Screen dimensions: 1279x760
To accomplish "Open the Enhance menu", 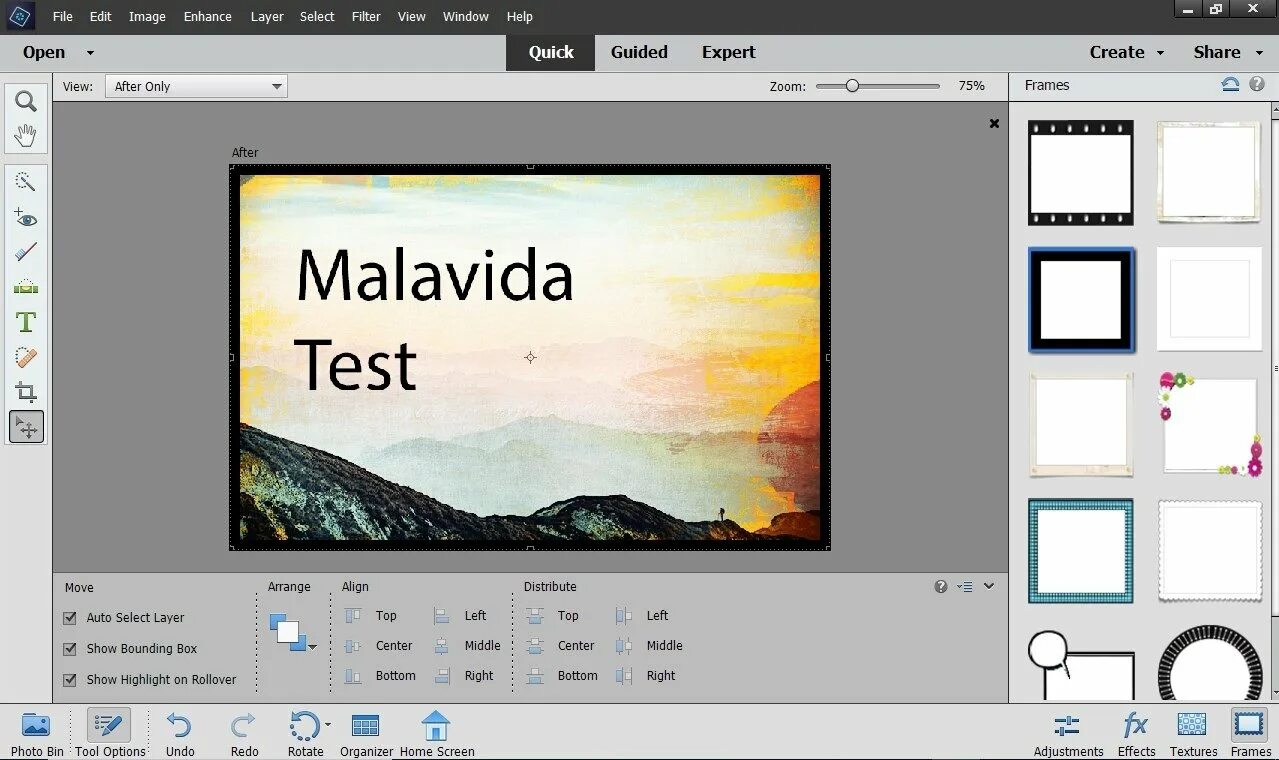I will (x=208, y=16).
